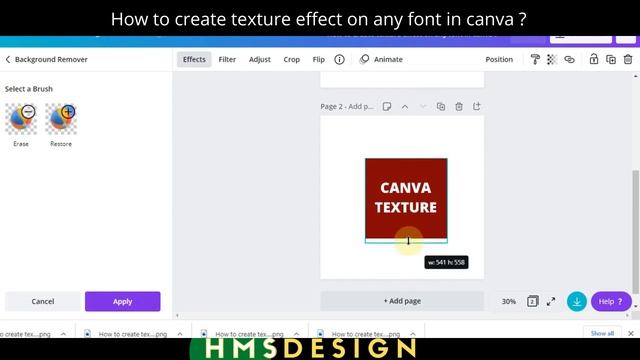Viewport: 640px width, 360px height.
Task: Expand third downloaded png file options
Action: [x=296, y=334]
